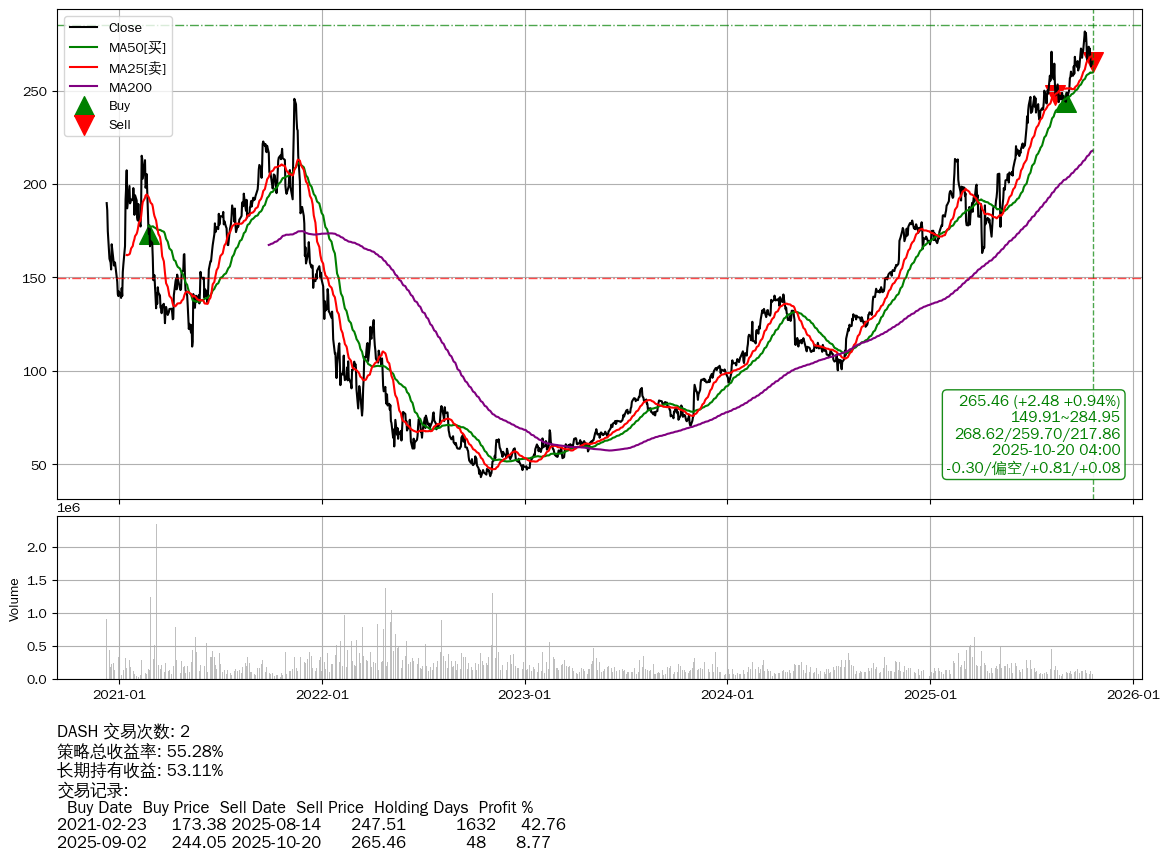Click the red MA25 line sample in legend
Screen dimensions: 1170x860
[84, 68]
